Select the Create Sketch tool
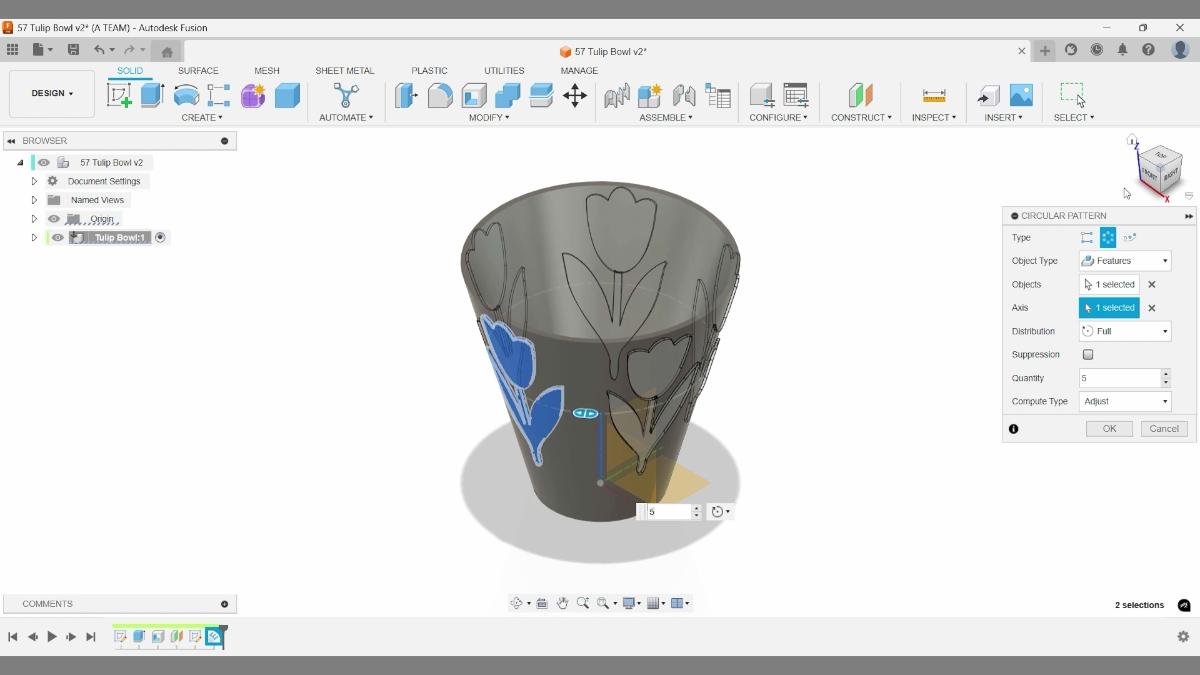 point(119,95)
